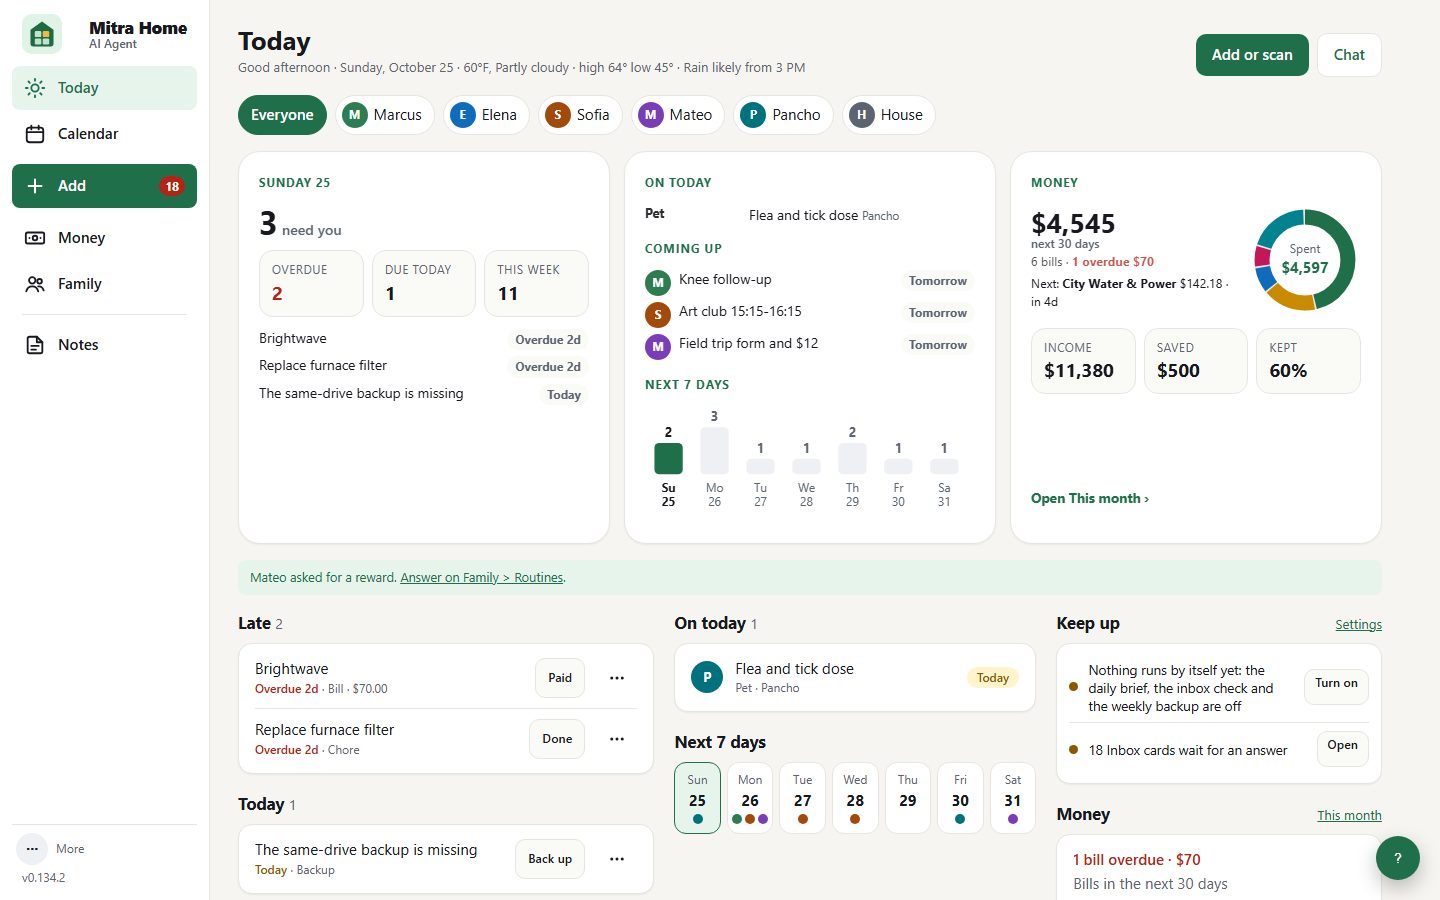Filter by House
The height and width of the screenshot is (900, 1440).
click(x=888, y=115)
